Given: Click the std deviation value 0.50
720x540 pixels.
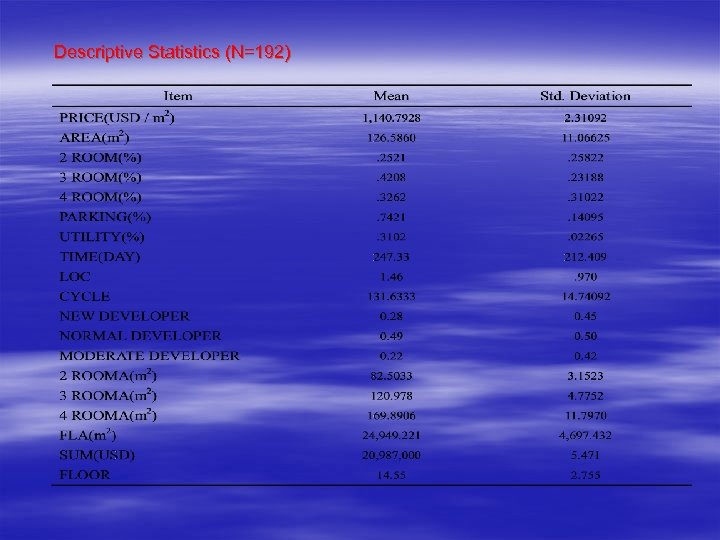Looking at the screenshot, I should click(x=585, y=336).
